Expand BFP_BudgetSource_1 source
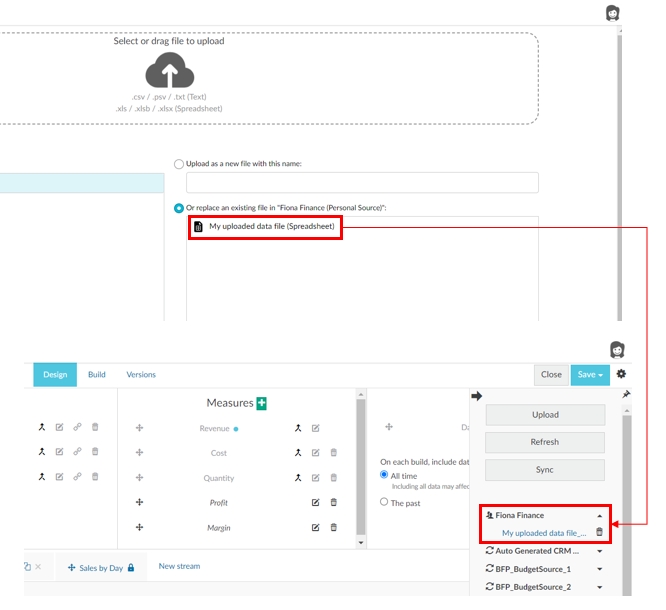 [600, 569]
